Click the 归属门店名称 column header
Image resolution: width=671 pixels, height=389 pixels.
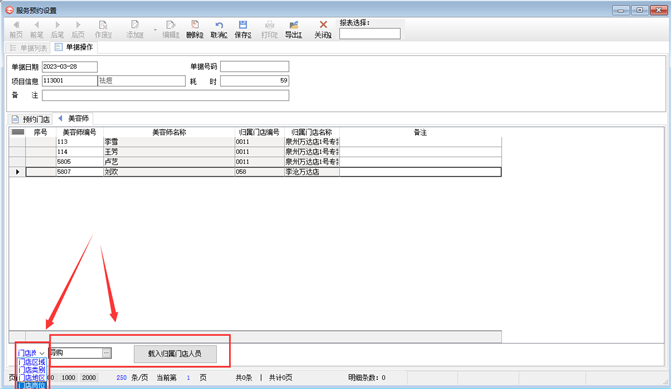pos(312,132)
